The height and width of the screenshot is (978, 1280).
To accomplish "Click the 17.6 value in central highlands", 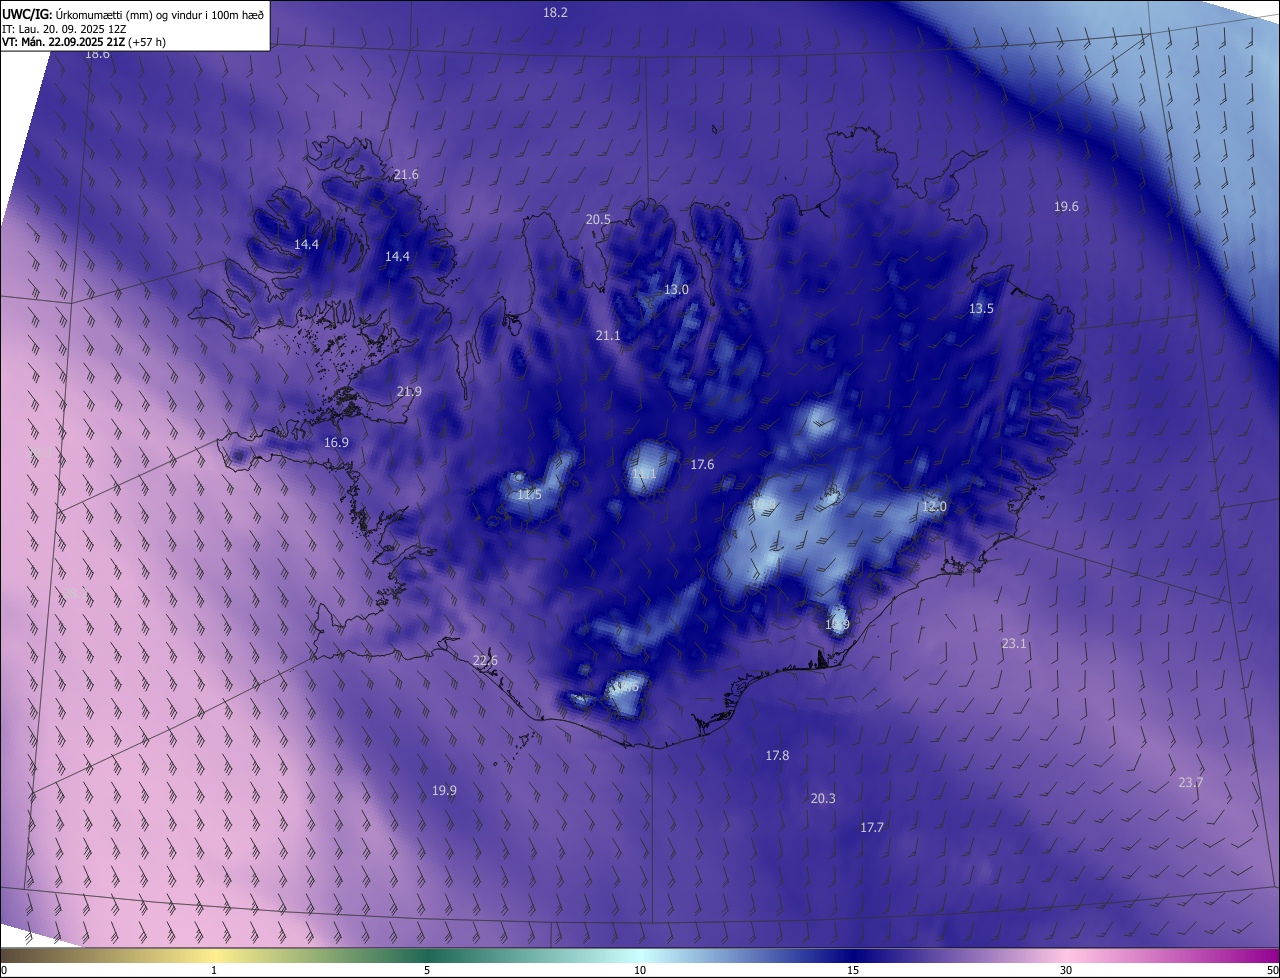I will [702, 465].
